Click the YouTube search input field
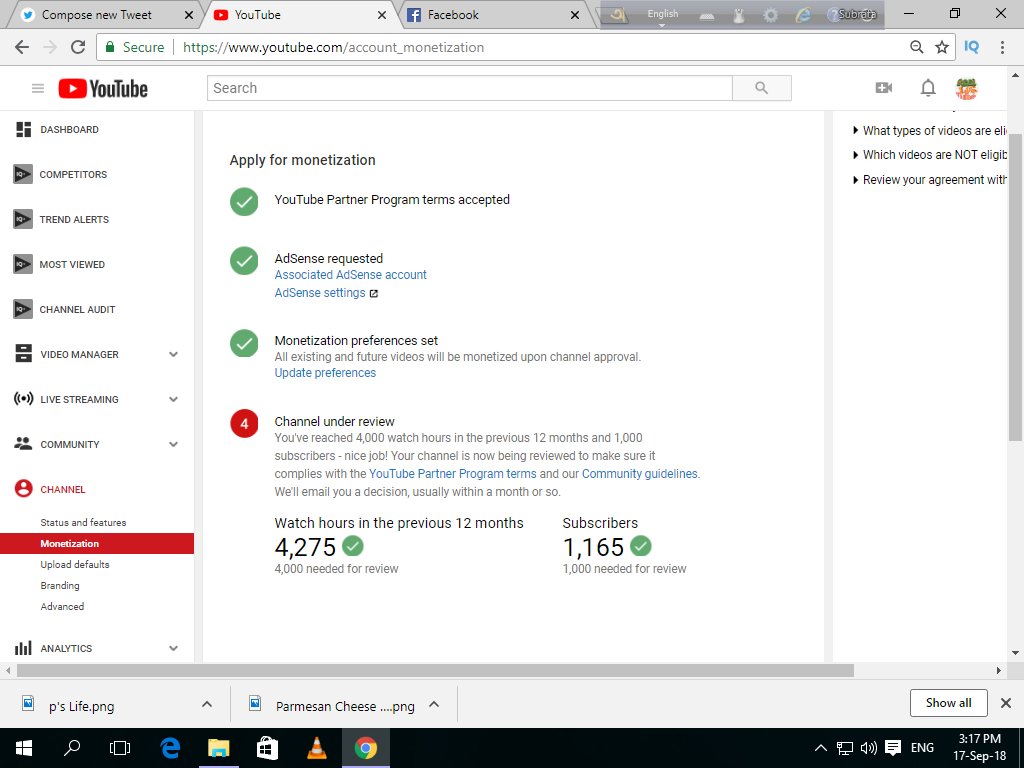Image resolution: width=1024 pixels, height=768 pixels. click(470, 88)
